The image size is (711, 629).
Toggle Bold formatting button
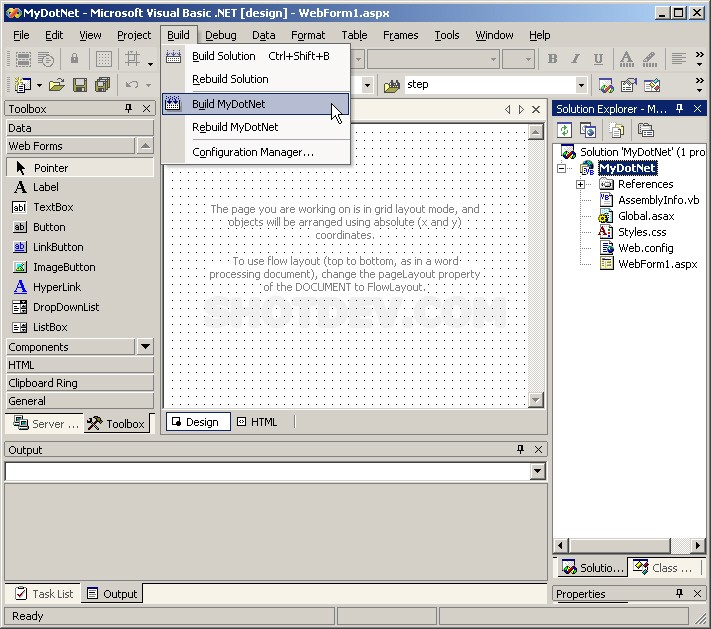[x=552, y=59]
